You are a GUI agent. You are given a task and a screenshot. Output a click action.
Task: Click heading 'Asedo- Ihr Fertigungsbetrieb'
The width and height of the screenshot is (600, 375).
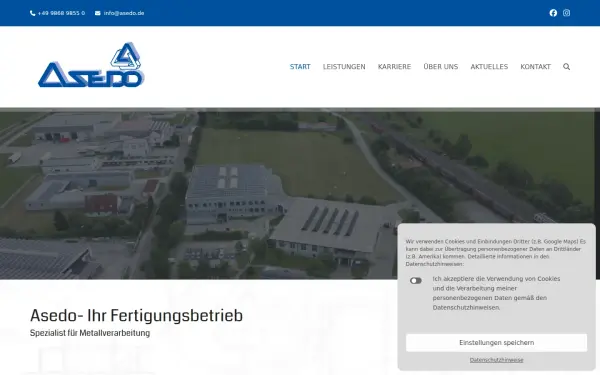pos(136,316)
